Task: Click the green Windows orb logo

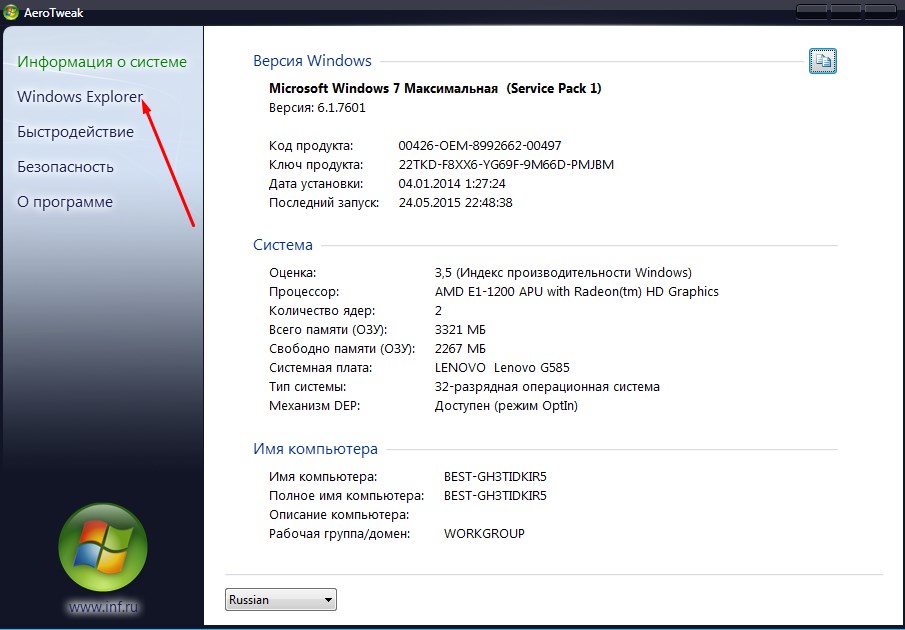Action: click(x=103, y=547)
